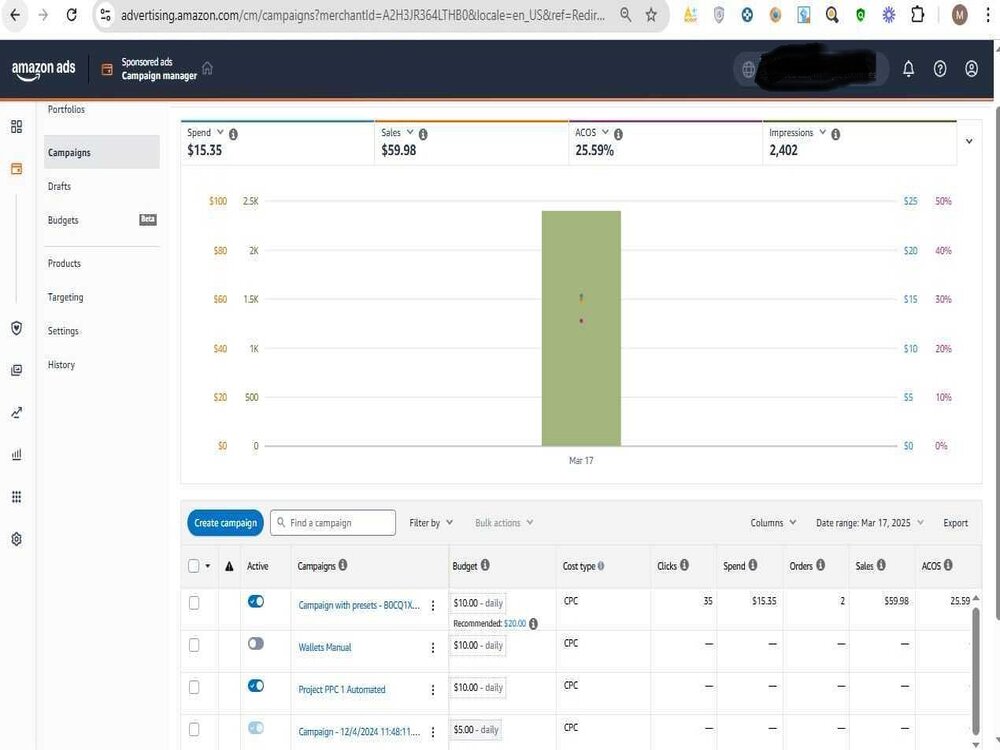Click the Create campaign button
The width and height of the screenshot is (1000, 750).
[x=225, y=522]
